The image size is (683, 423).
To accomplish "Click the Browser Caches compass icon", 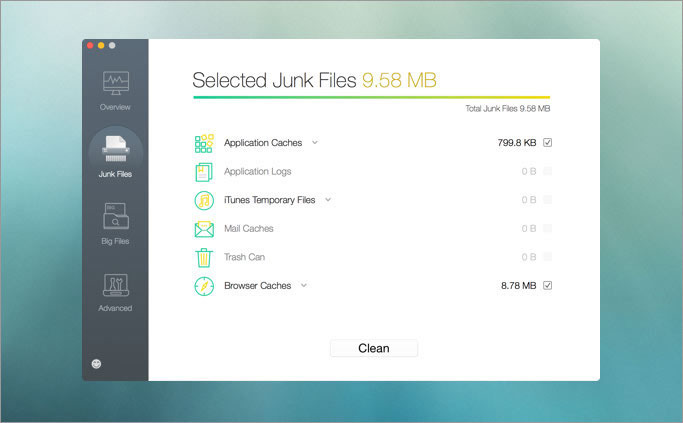I will (x=204, y=286).
